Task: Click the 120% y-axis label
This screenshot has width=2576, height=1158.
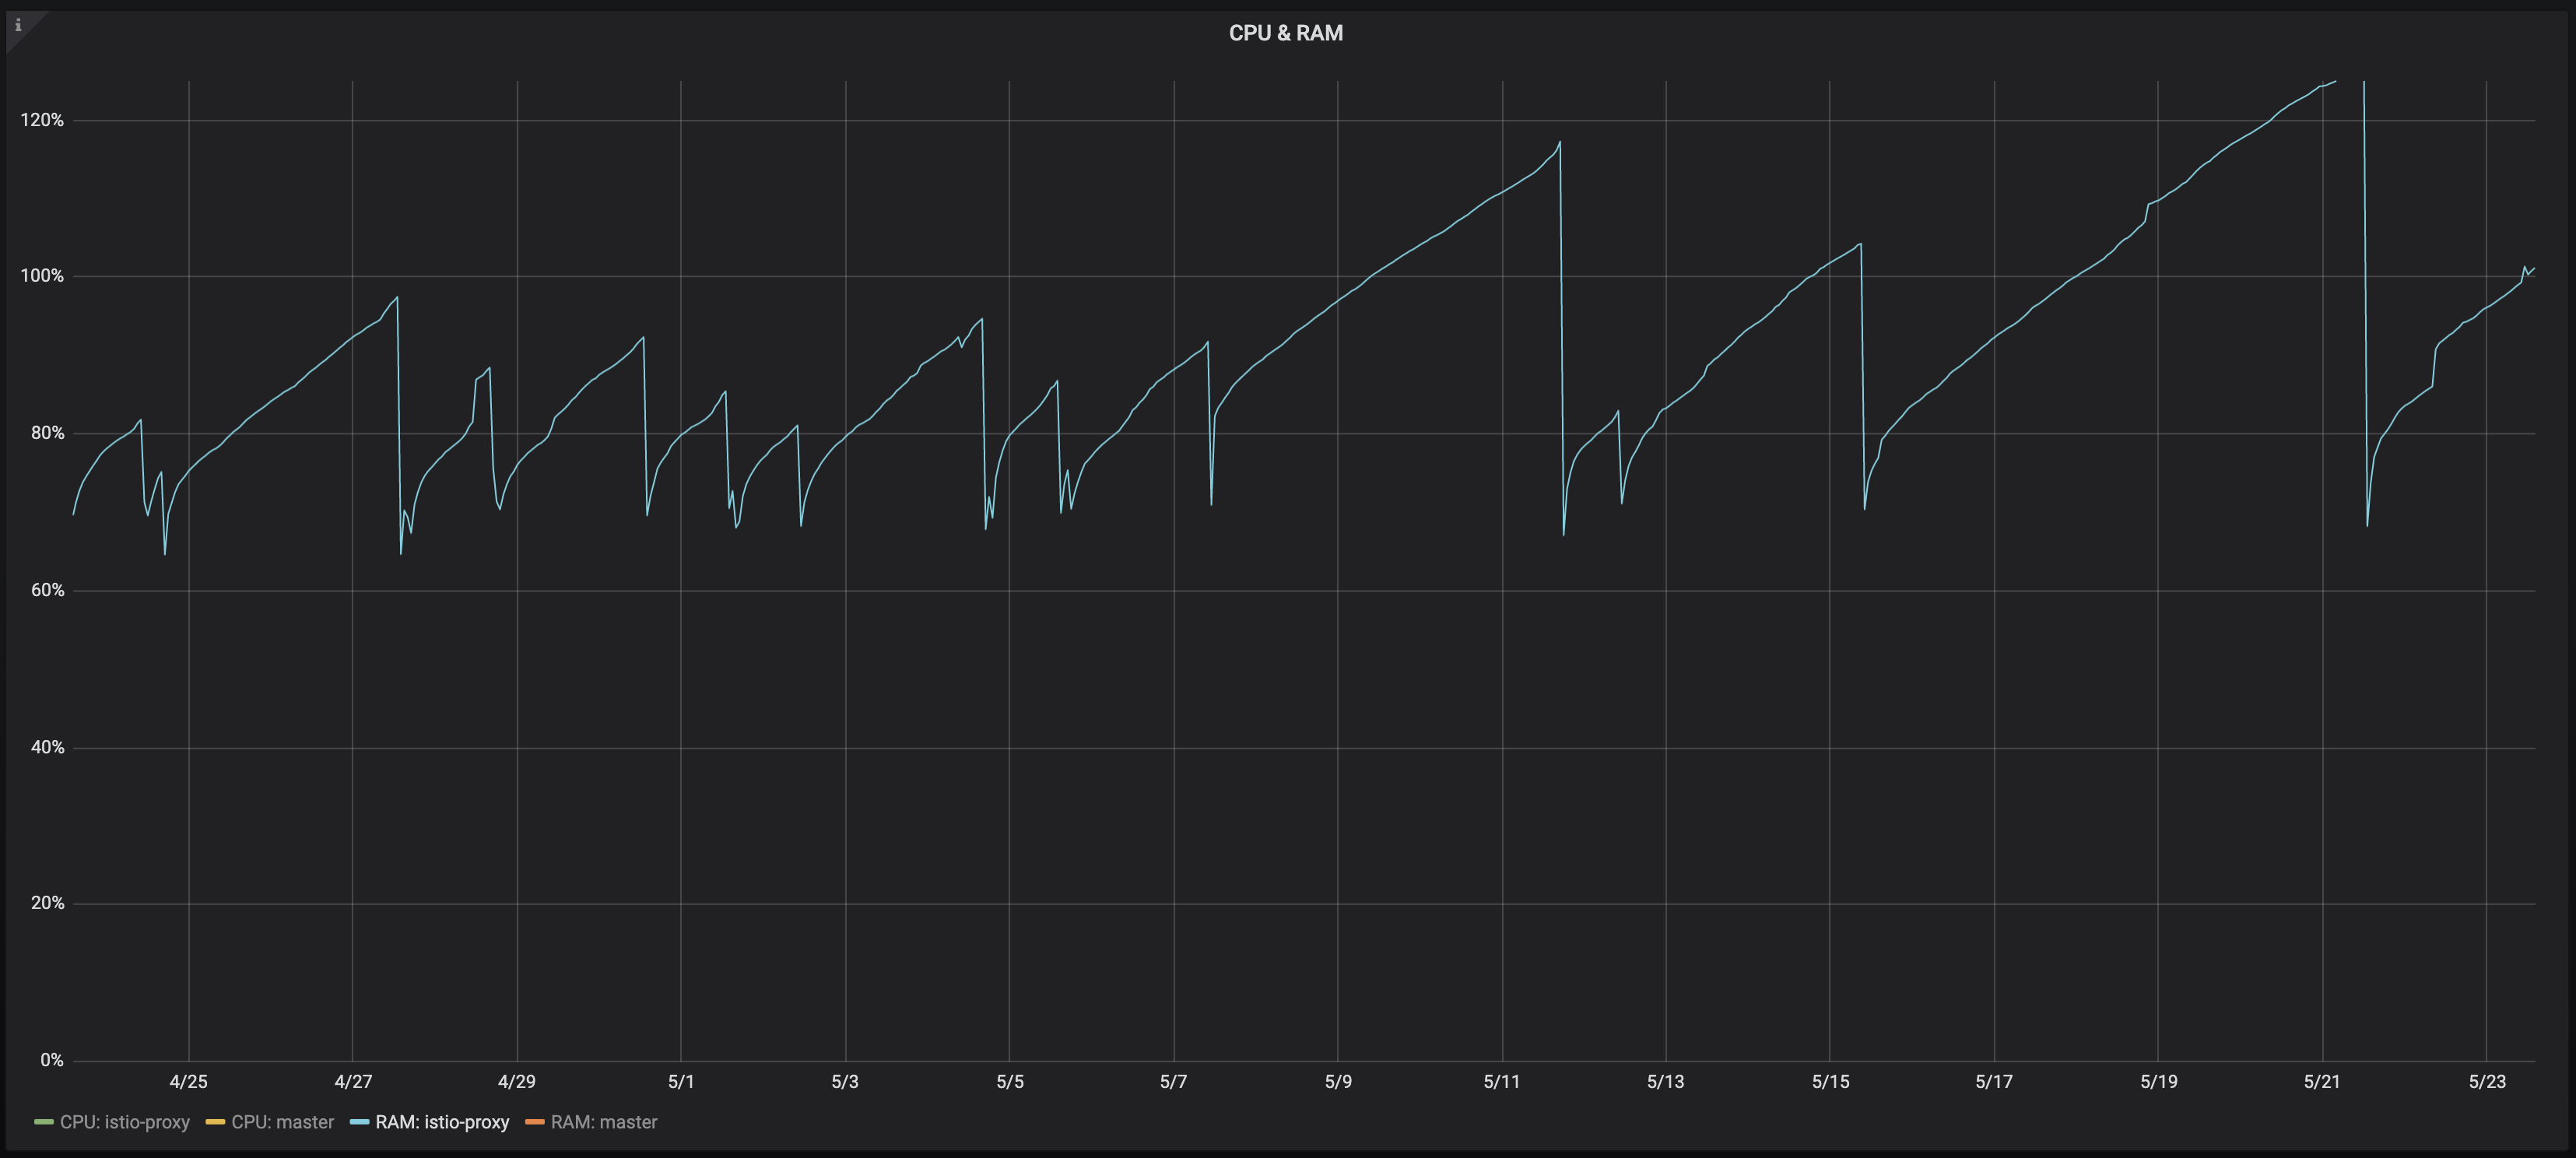Action: (42, 120)
